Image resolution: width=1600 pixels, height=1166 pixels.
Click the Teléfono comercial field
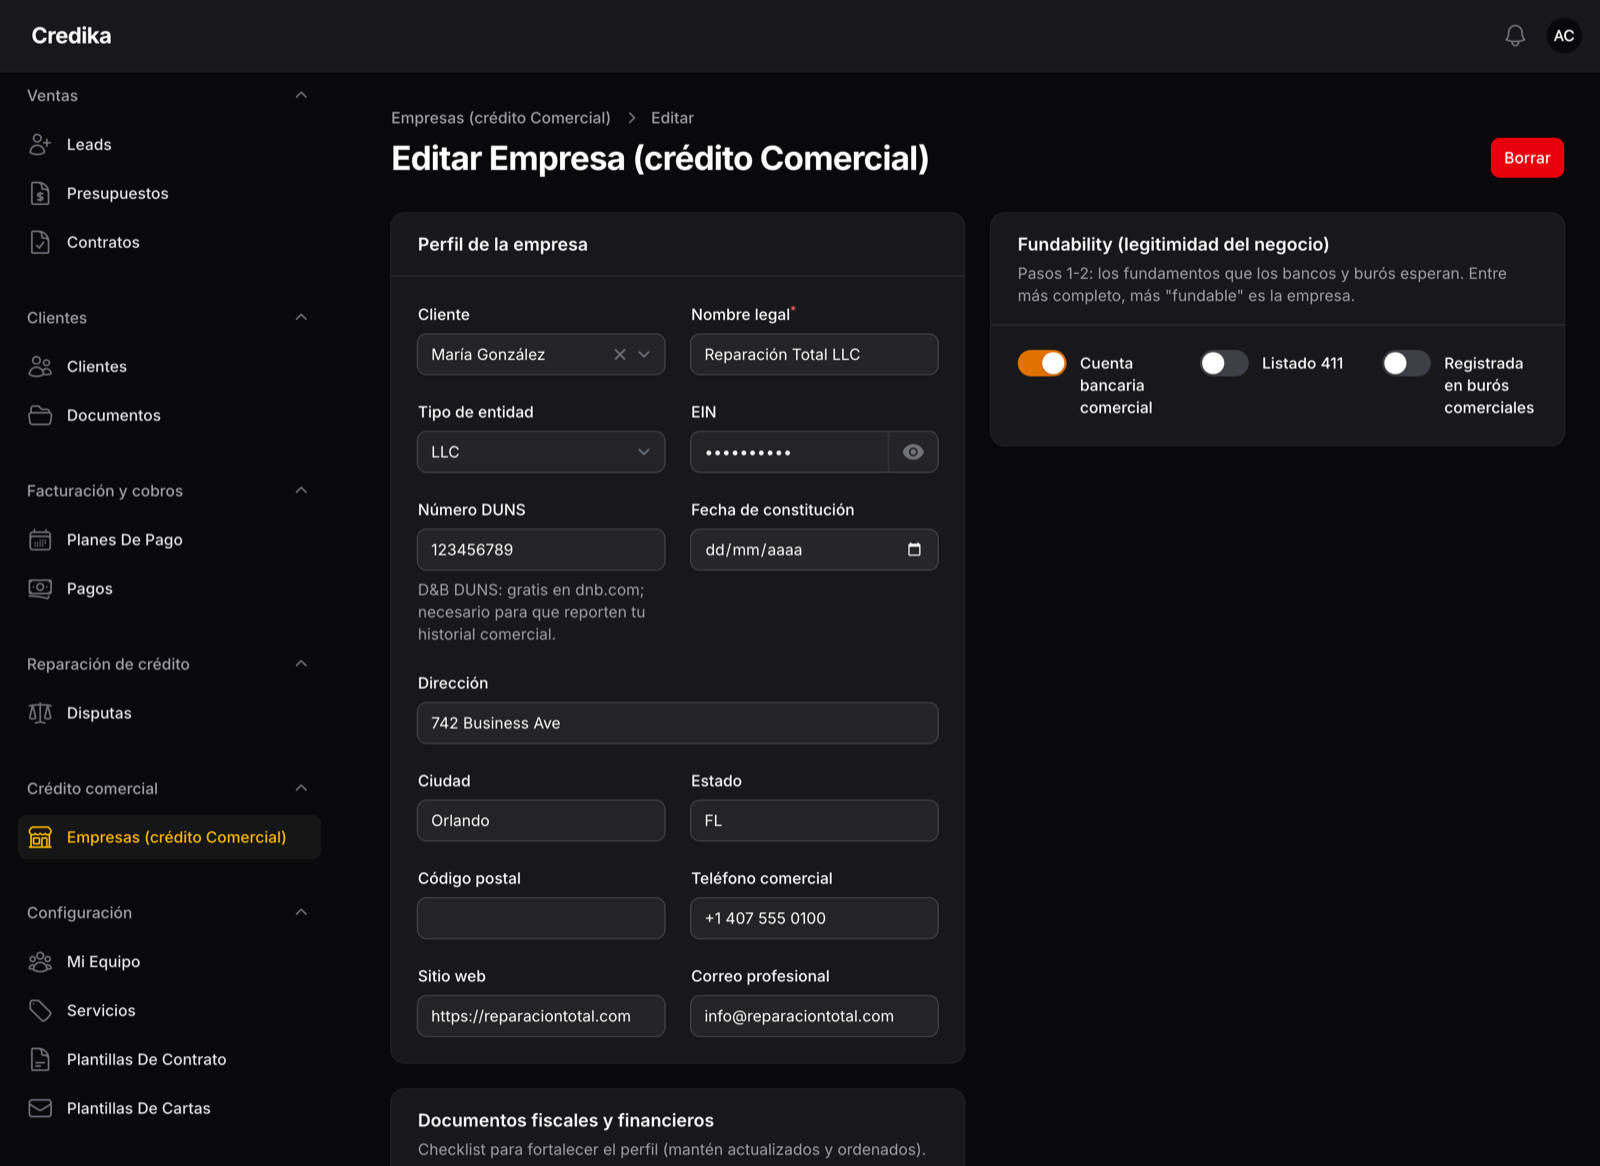click(814, 918)
